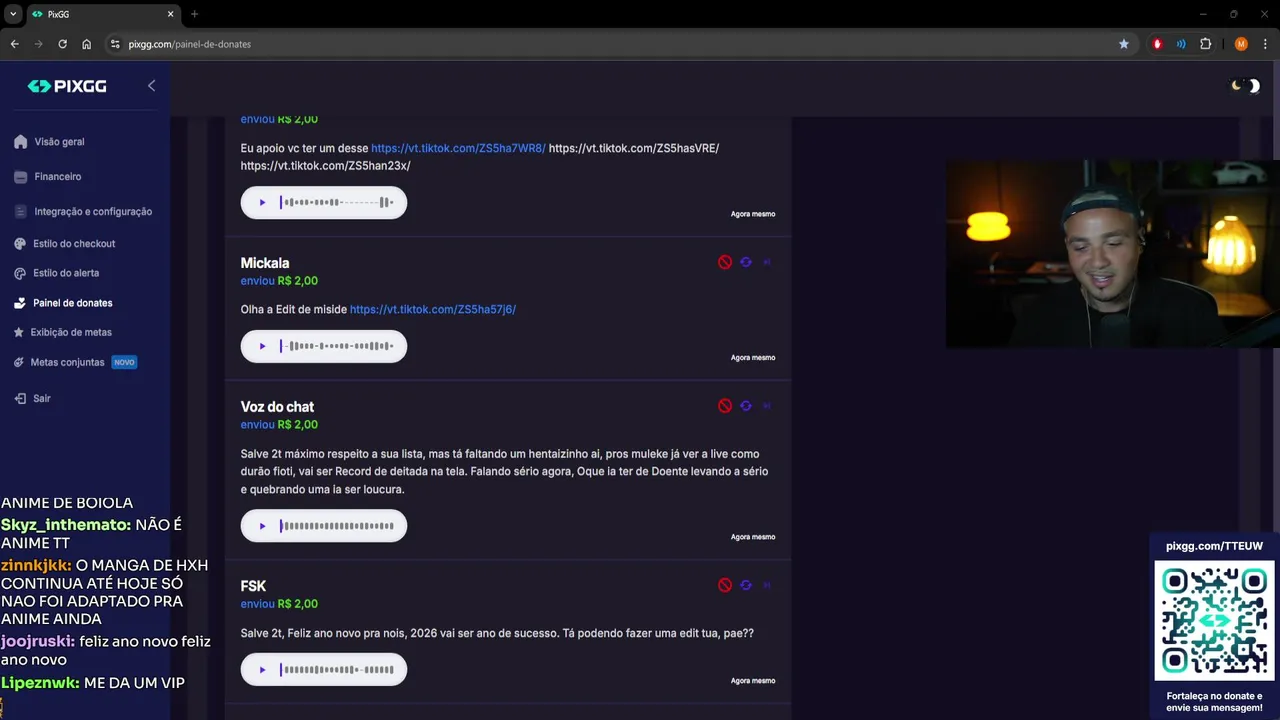This screenshot has height=720, width=1280.
Task: Play Mickala's donation audio message
Action: tap(262, 346)
